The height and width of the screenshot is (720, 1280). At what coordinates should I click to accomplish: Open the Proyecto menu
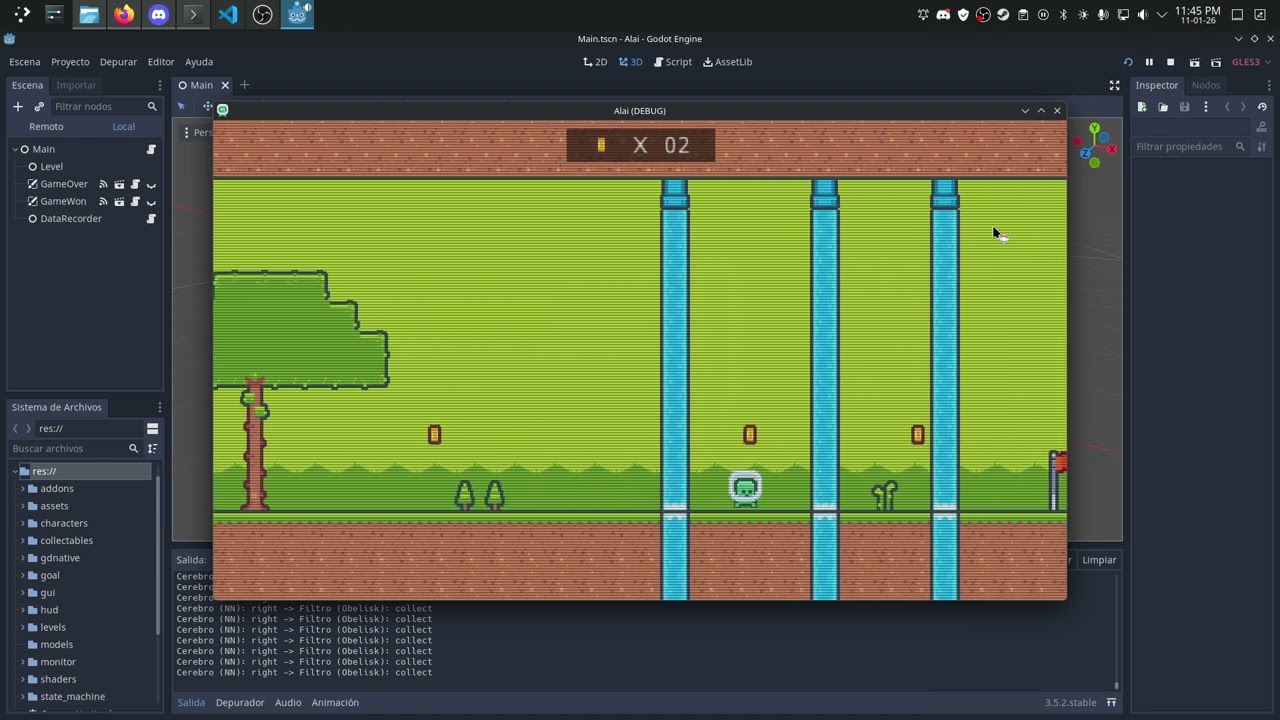click(70, 62)
